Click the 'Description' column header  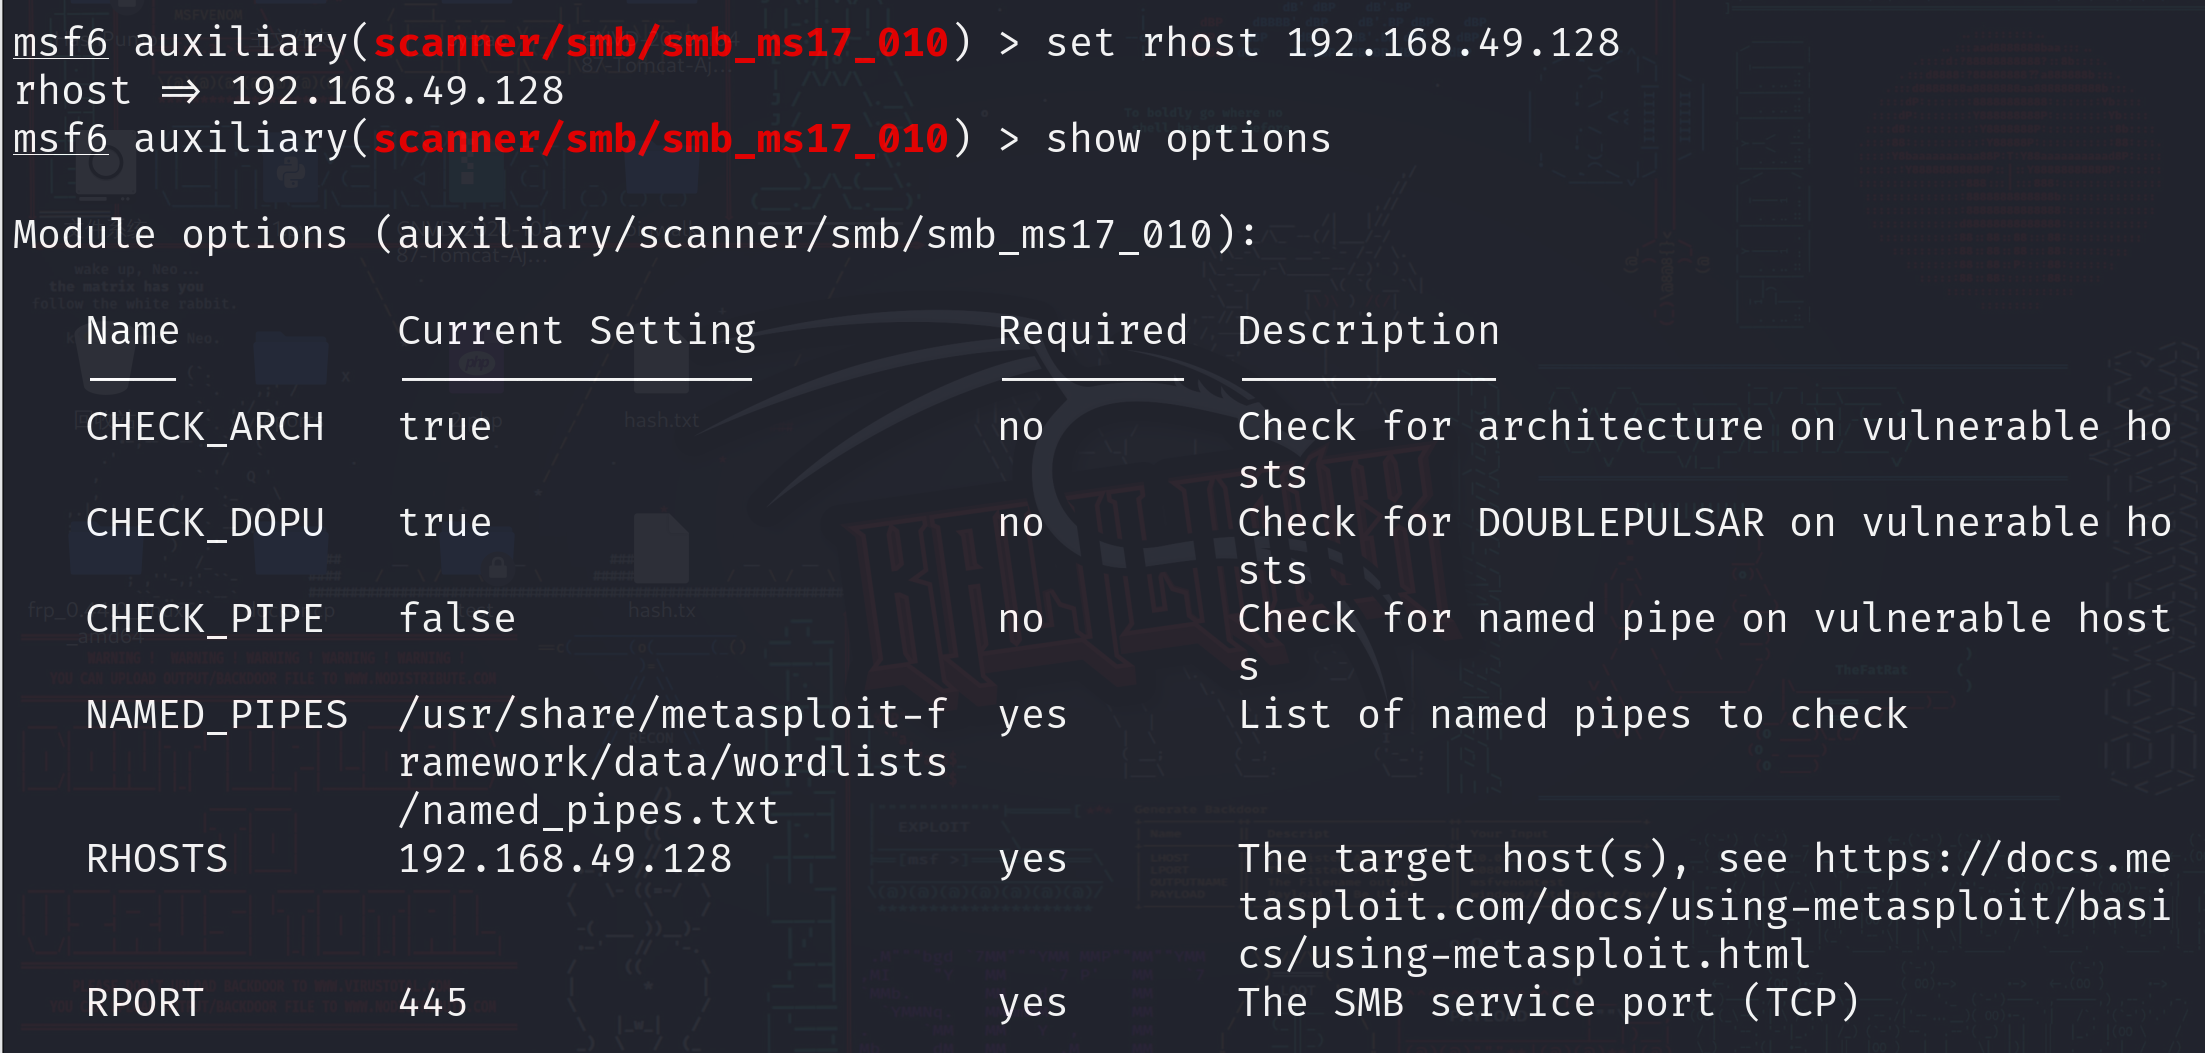coord(1369,331)
